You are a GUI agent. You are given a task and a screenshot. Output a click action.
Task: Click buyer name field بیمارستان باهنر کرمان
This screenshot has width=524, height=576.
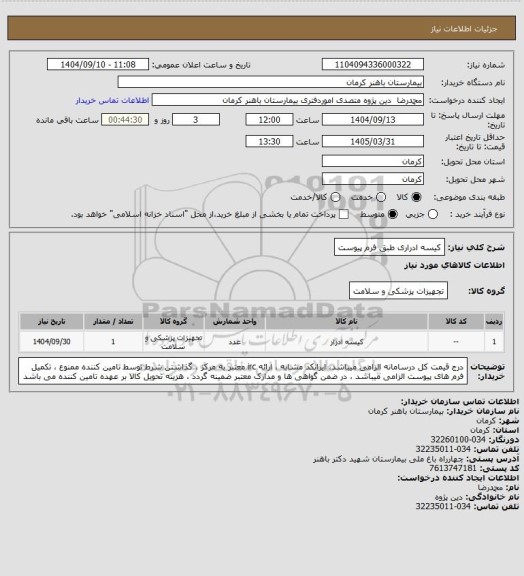coord(270,82)
